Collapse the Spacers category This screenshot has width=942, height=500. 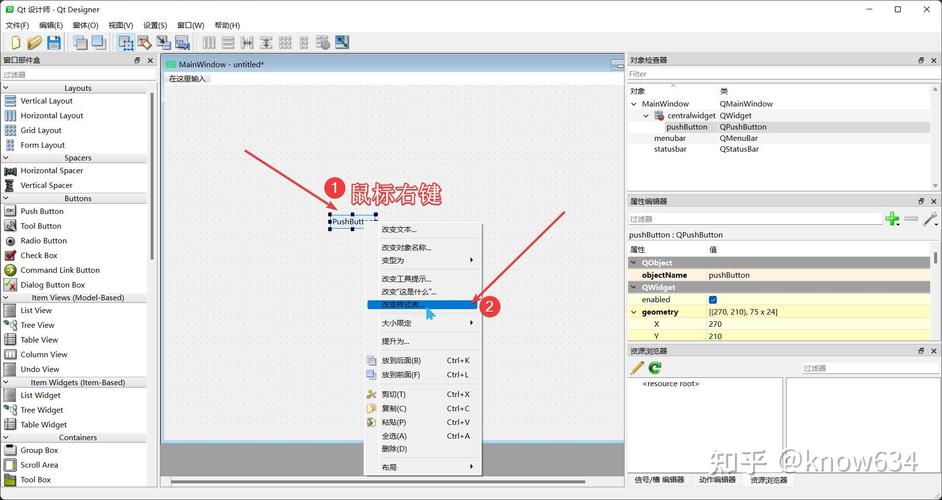[x=5, y=157]
